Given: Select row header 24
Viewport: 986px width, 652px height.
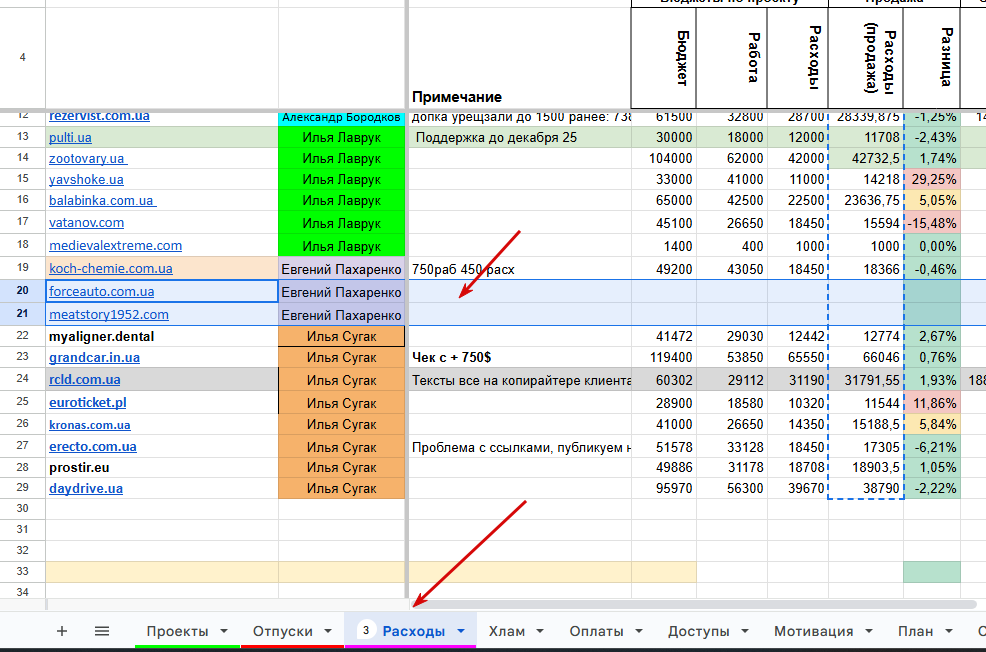Looking at the screenshot, I should click(23, 379).
